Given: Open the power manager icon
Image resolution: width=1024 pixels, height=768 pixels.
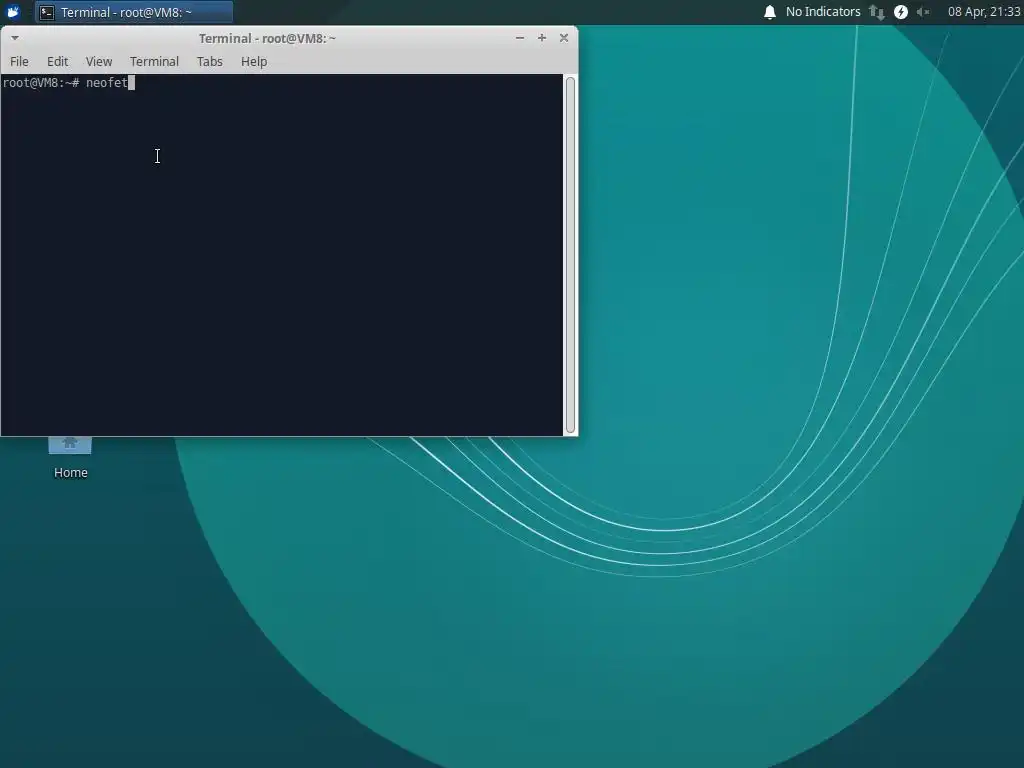Looking at the screenshot, I should click(x=901, y=12).
